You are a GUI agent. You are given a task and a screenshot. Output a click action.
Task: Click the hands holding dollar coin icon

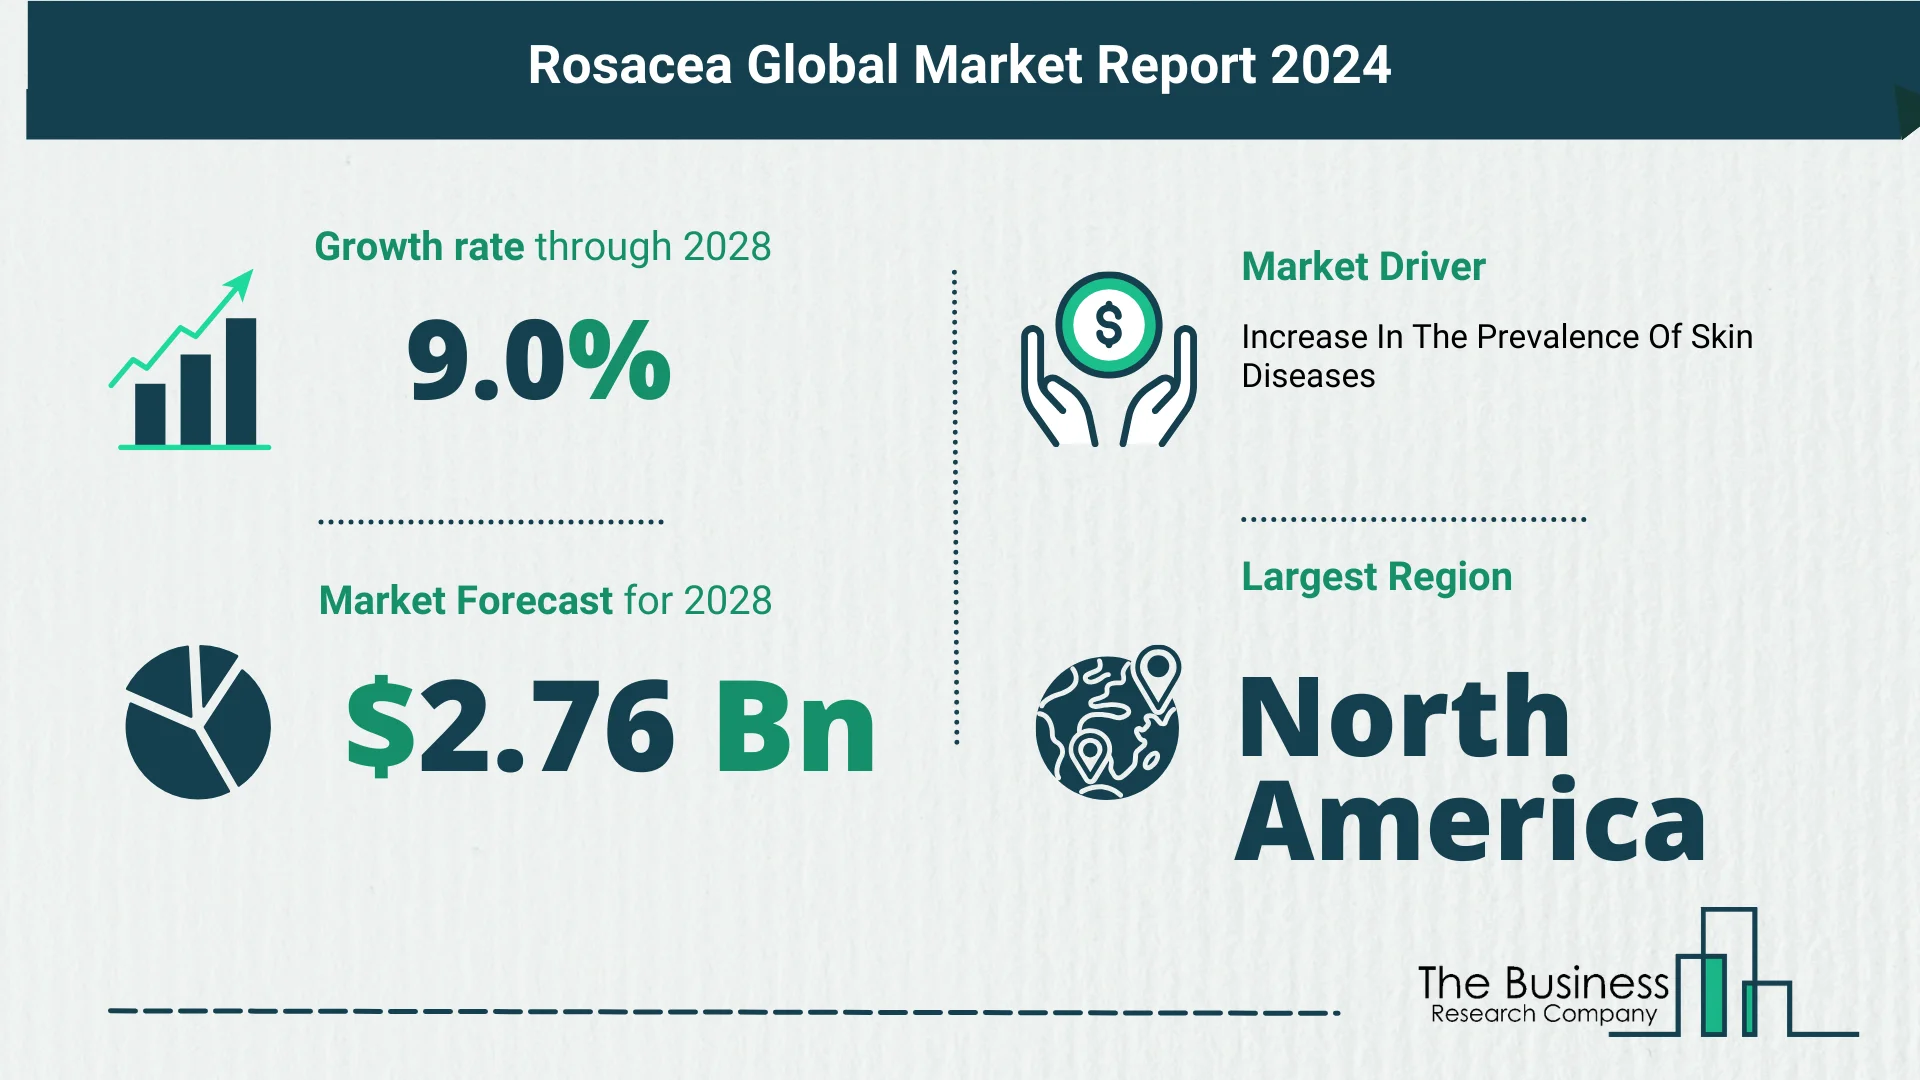pos(1108,359)
